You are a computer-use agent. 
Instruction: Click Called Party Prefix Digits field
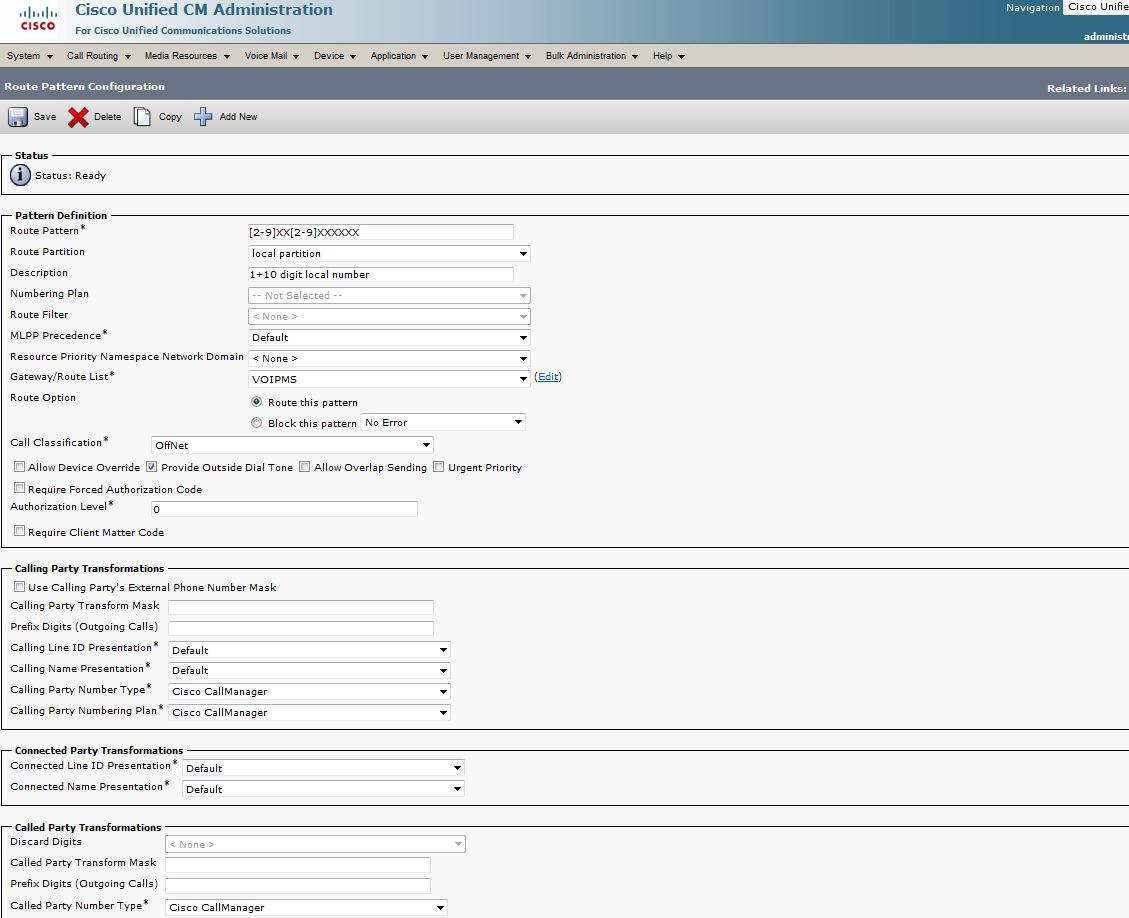(x=298, y=885)
